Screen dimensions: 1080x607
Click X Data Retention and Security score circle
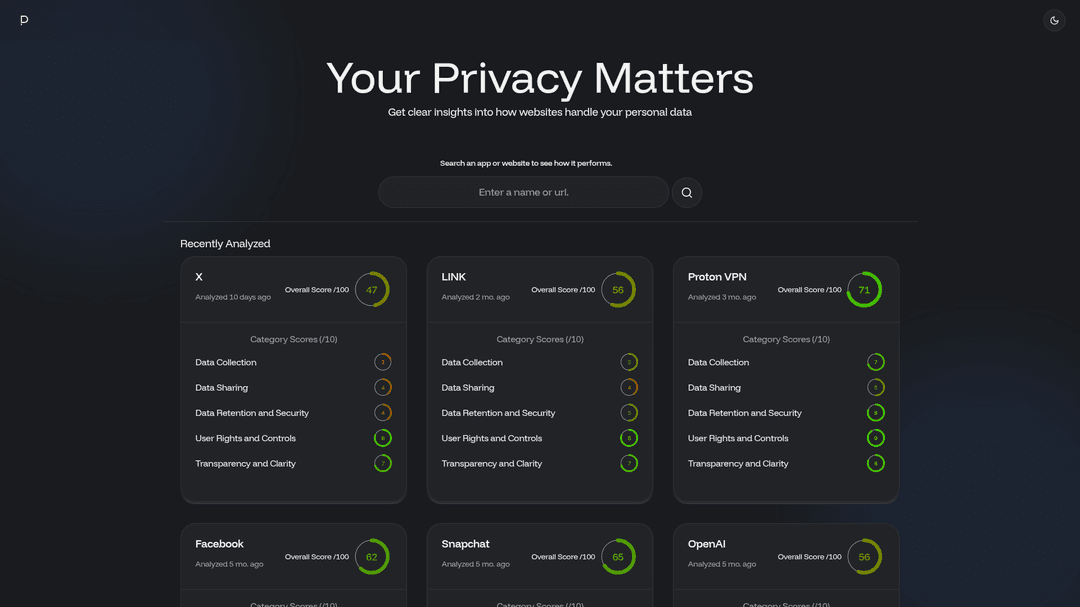(383, 413)
